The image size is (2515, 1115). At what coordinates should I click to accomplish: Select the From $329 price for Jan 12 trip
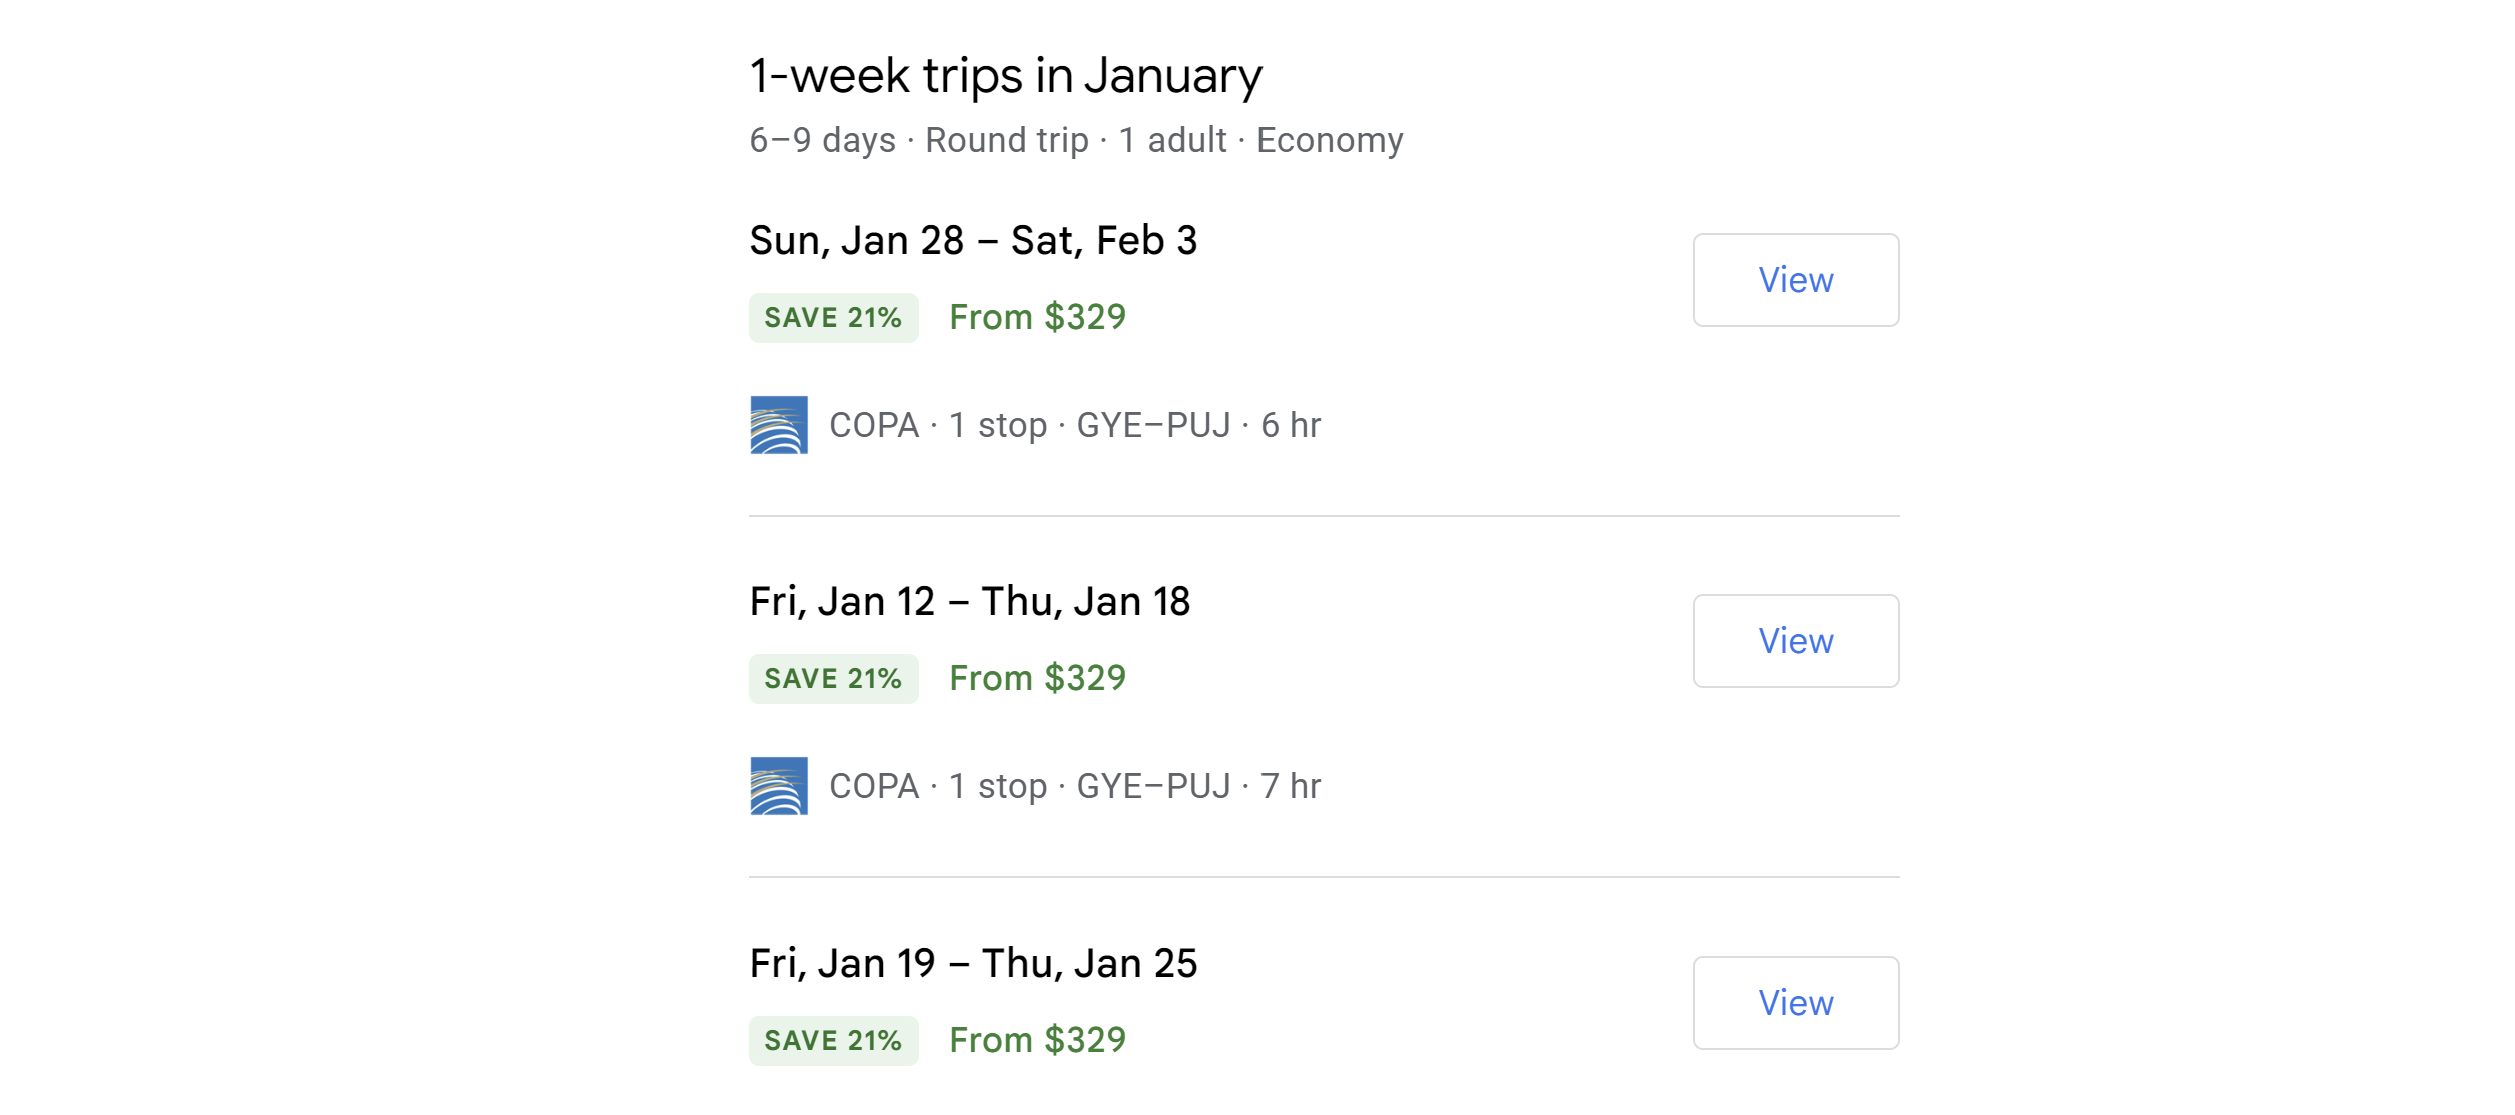[1037, 679]
